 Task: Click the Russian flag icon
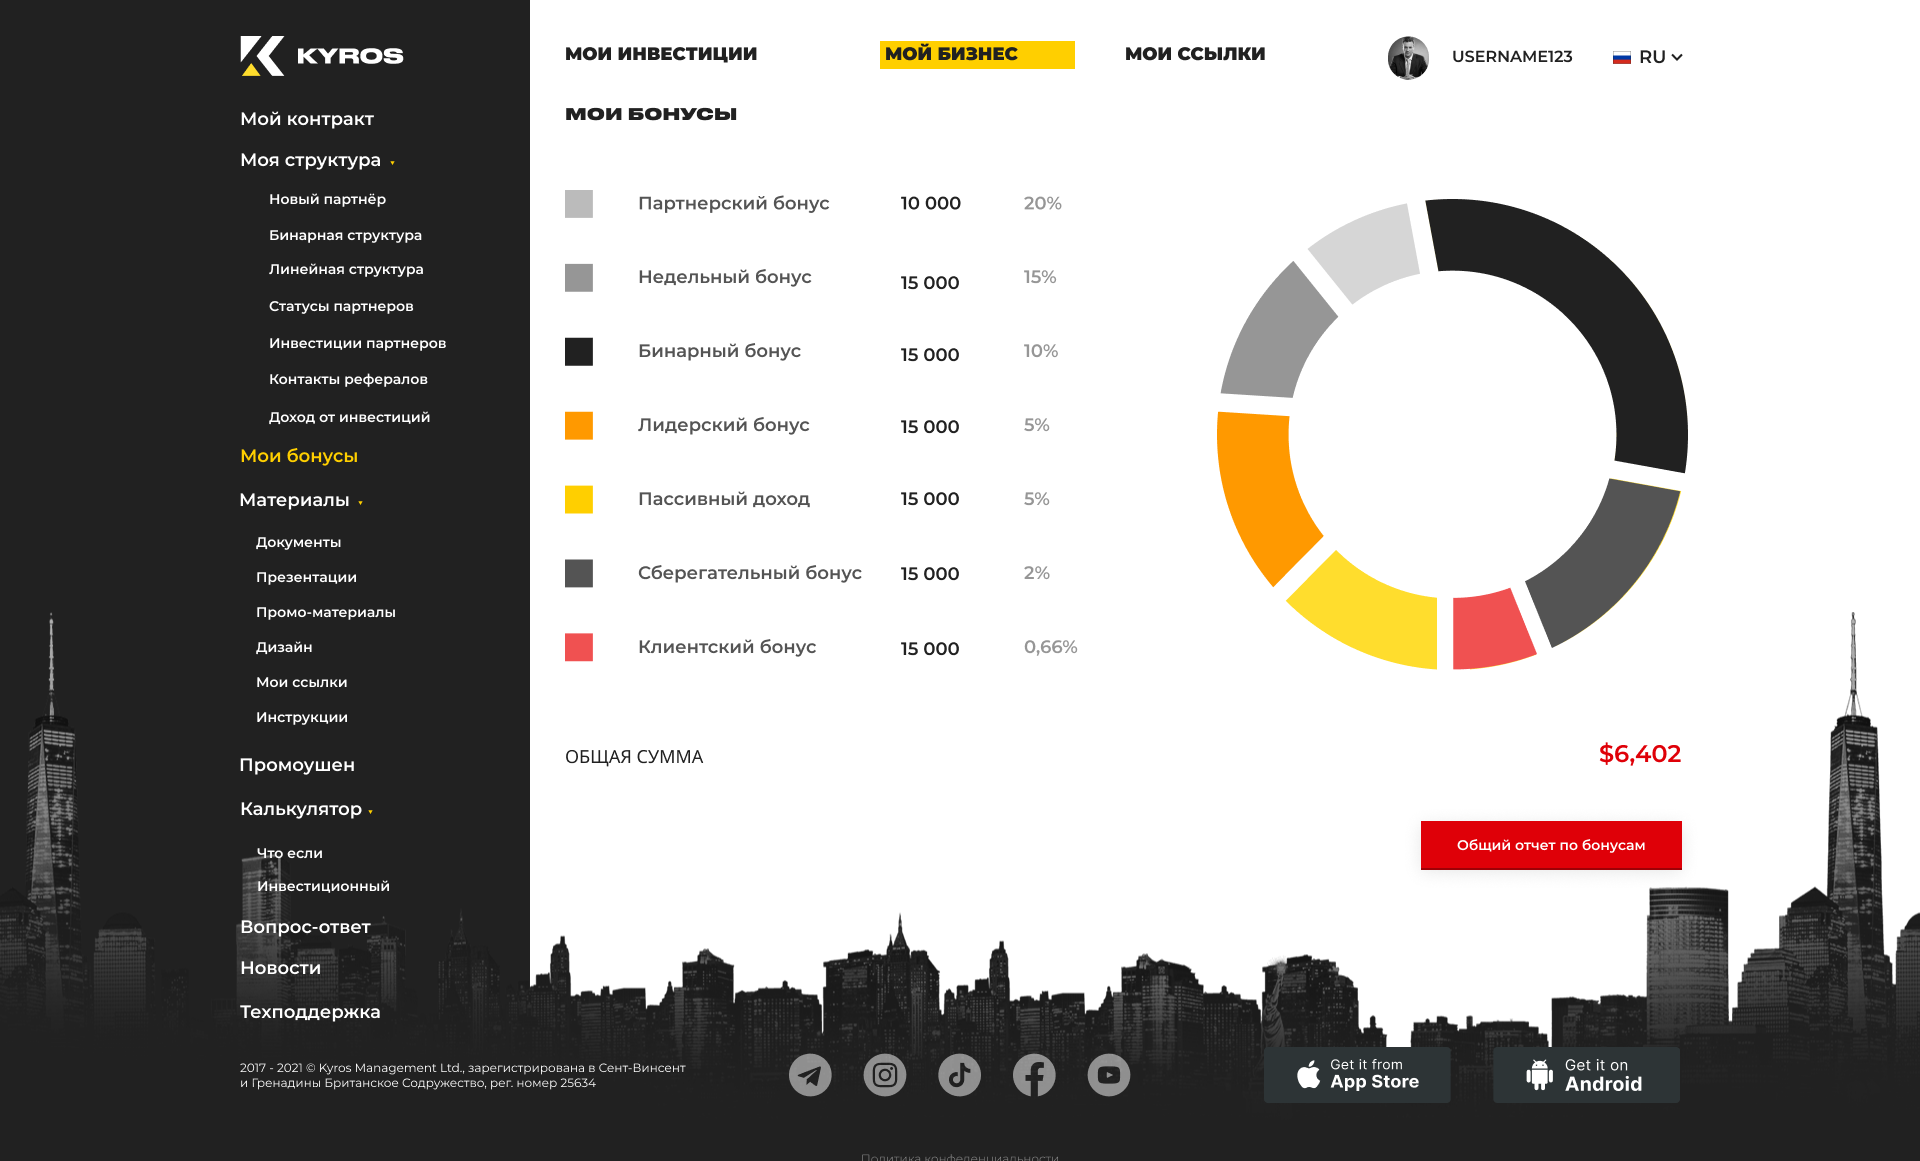pyautogui.click(x=1622, y=57)
